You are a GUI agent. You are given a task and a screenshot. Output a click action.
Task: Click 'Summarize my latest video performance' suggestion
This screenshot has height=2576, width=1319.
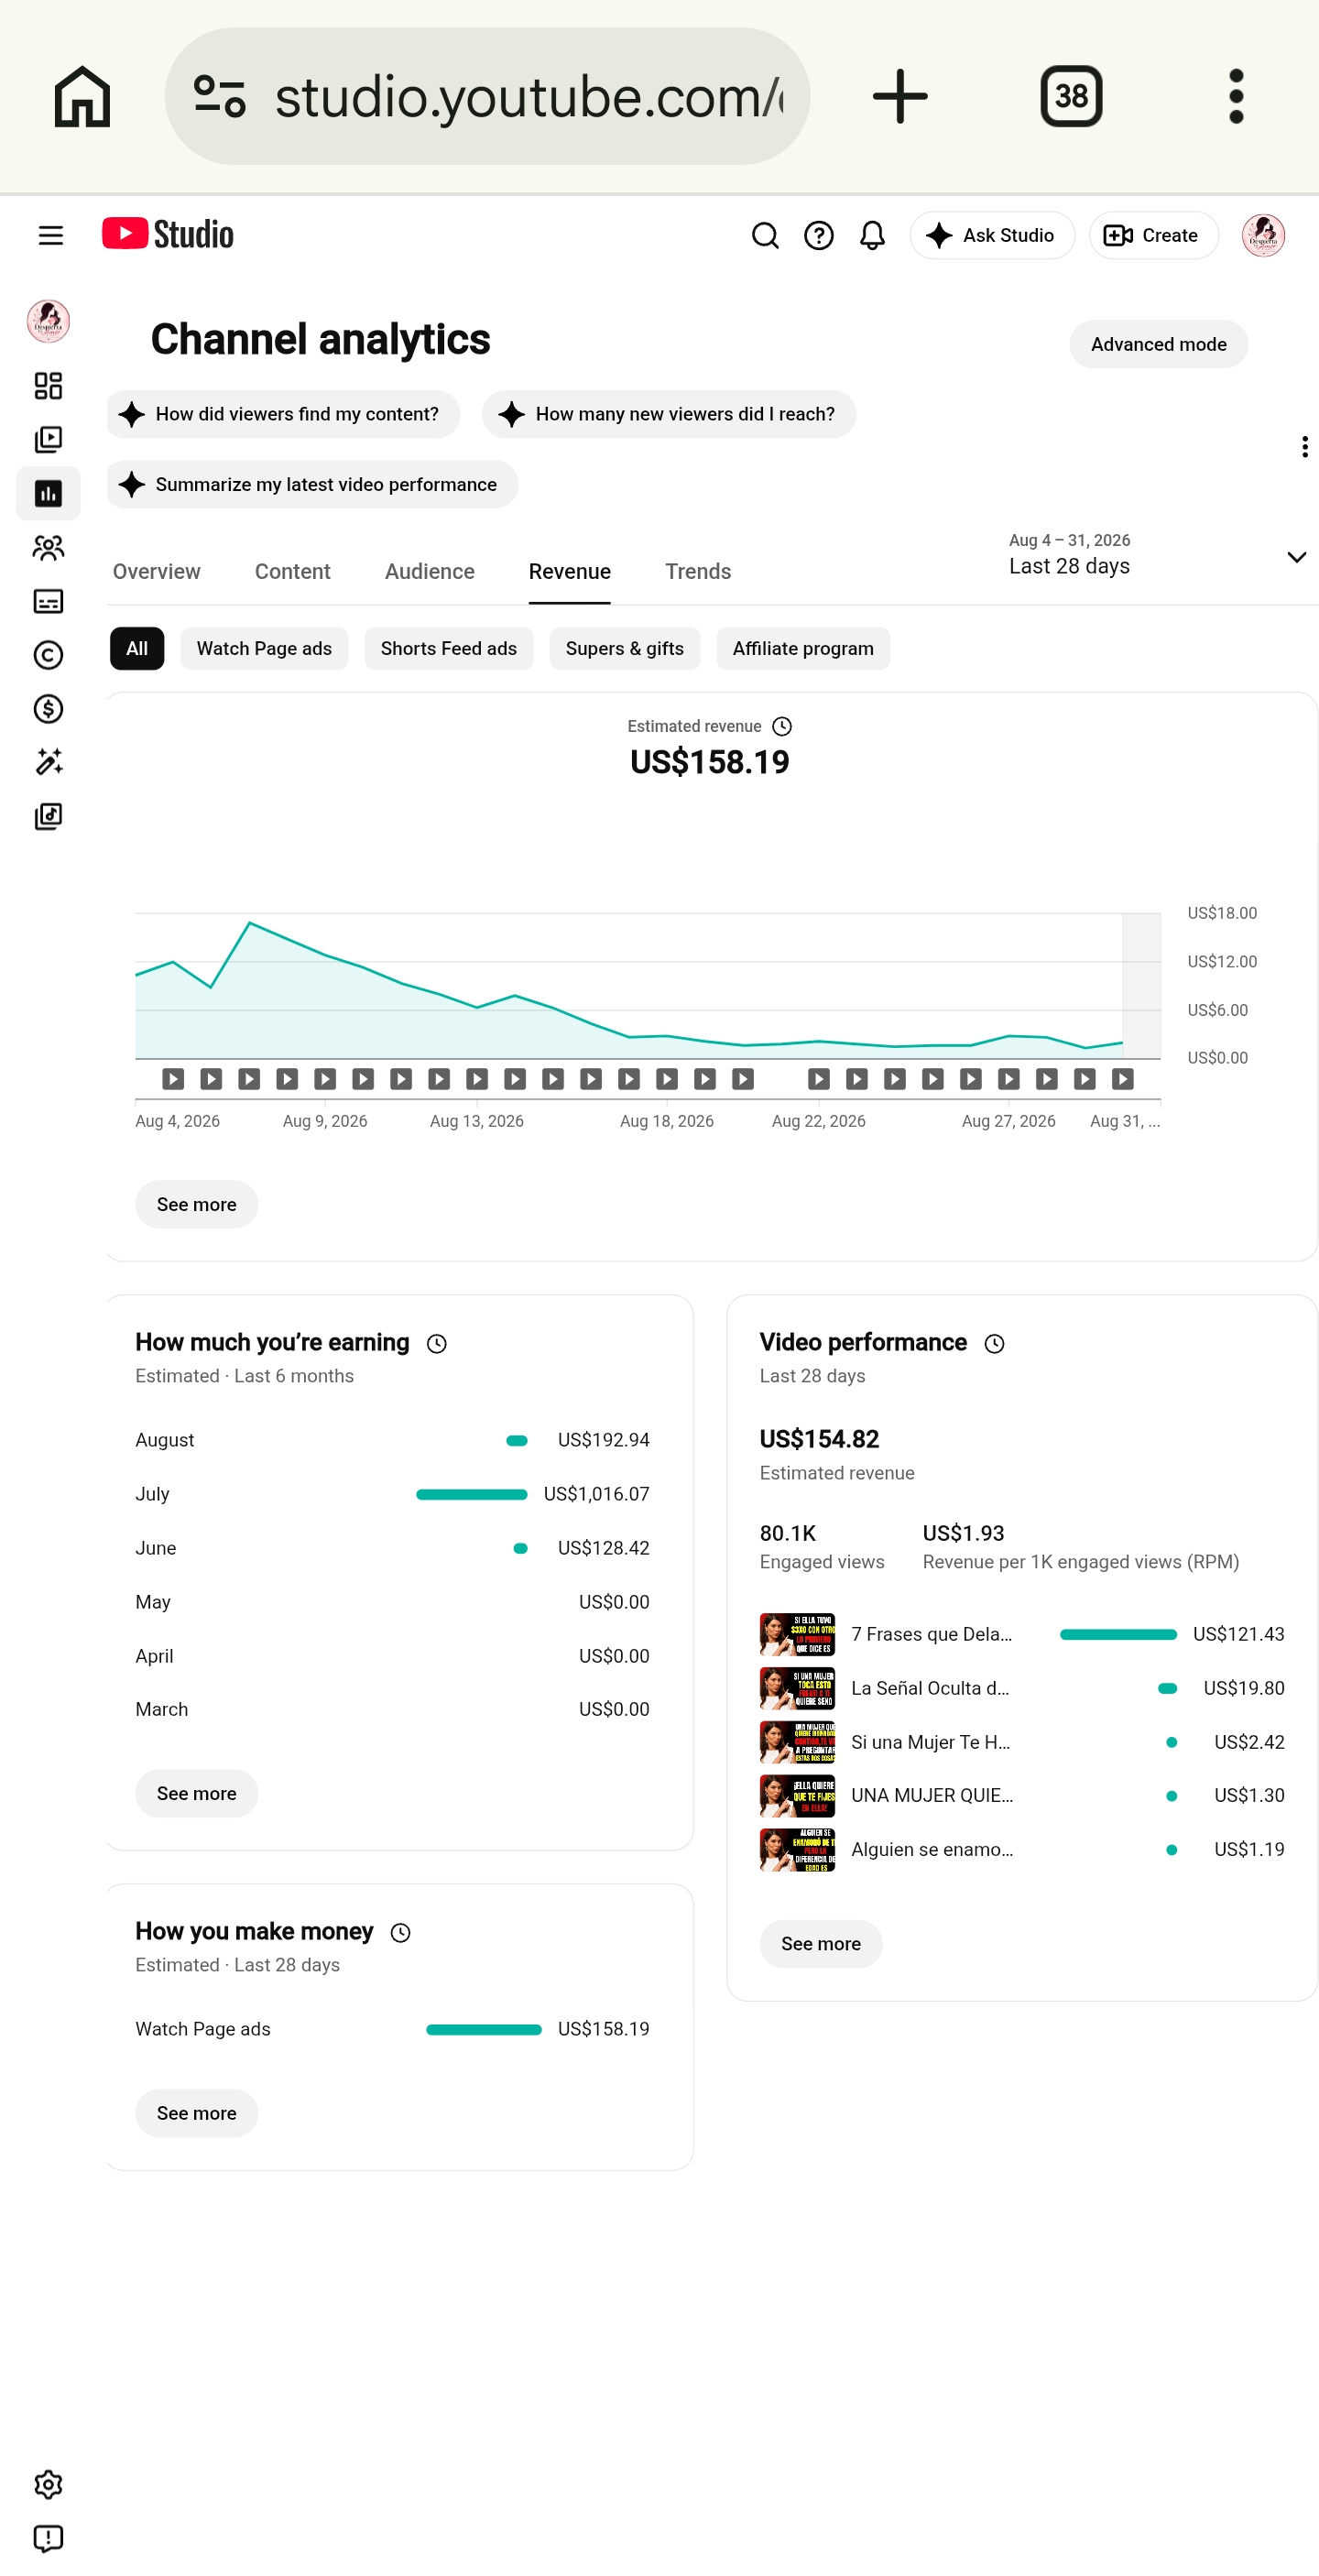[x=312, y=484]
